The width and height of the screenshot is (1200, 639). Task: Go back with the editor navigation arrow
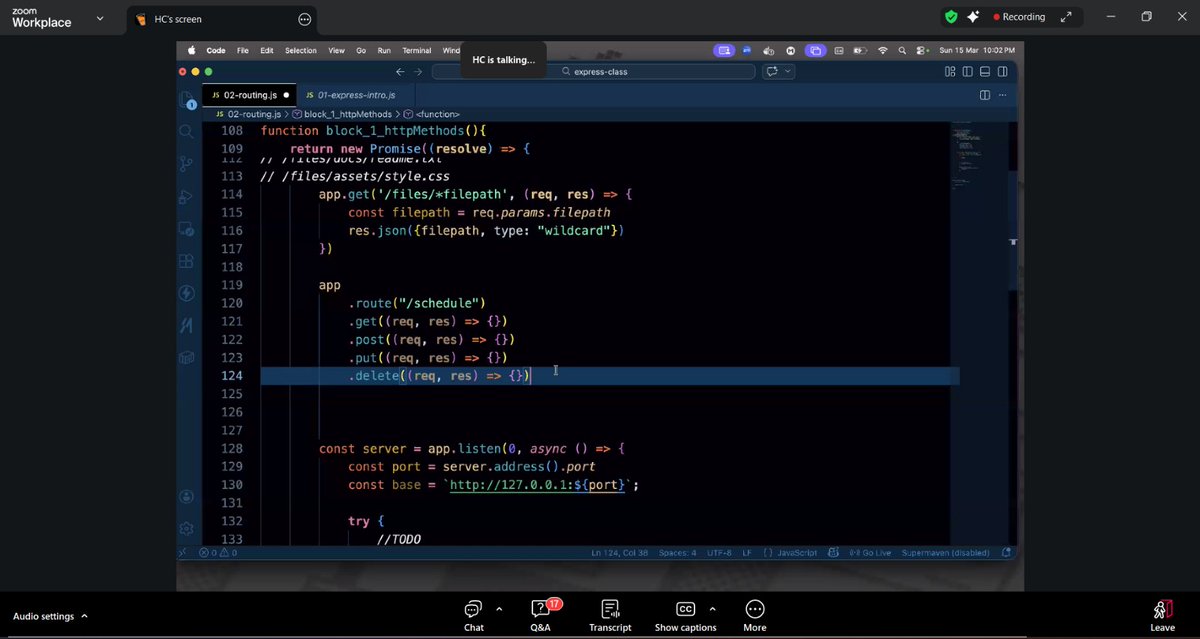point(401,72)
